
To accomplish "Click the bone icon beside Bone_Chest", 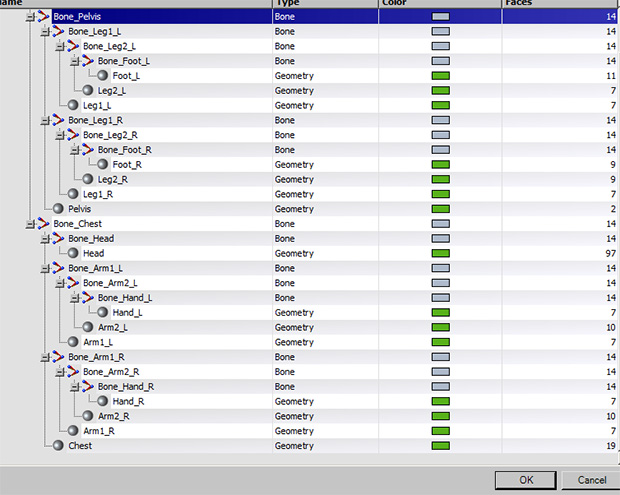I will (43, 223).
